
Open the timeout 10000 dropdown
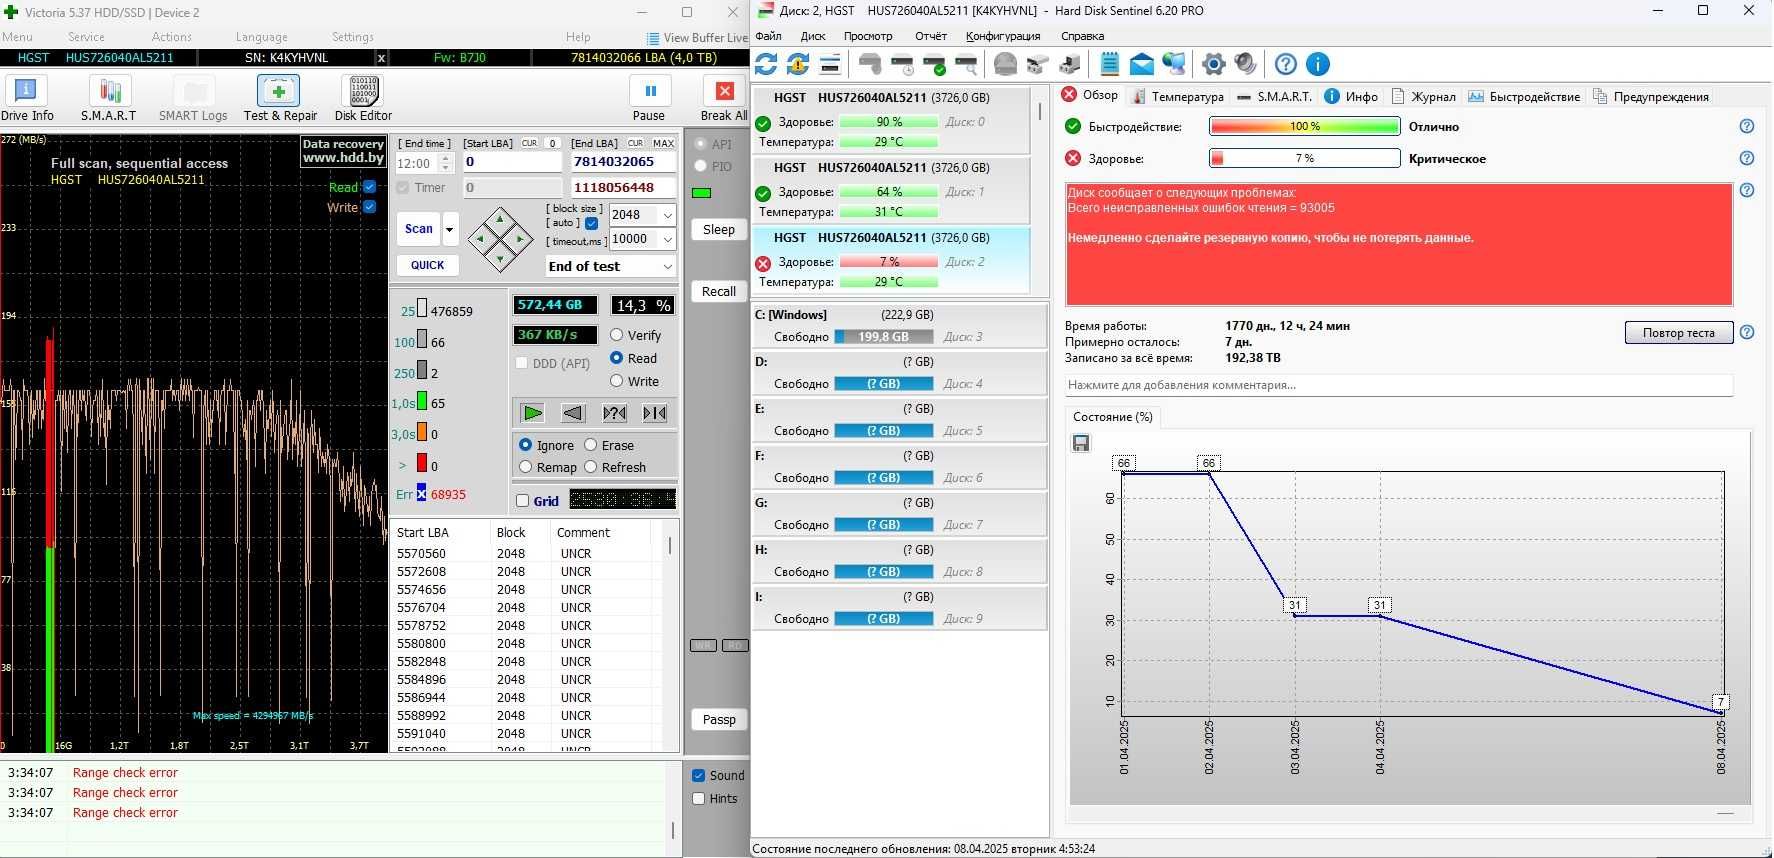(x=668, y=239)
